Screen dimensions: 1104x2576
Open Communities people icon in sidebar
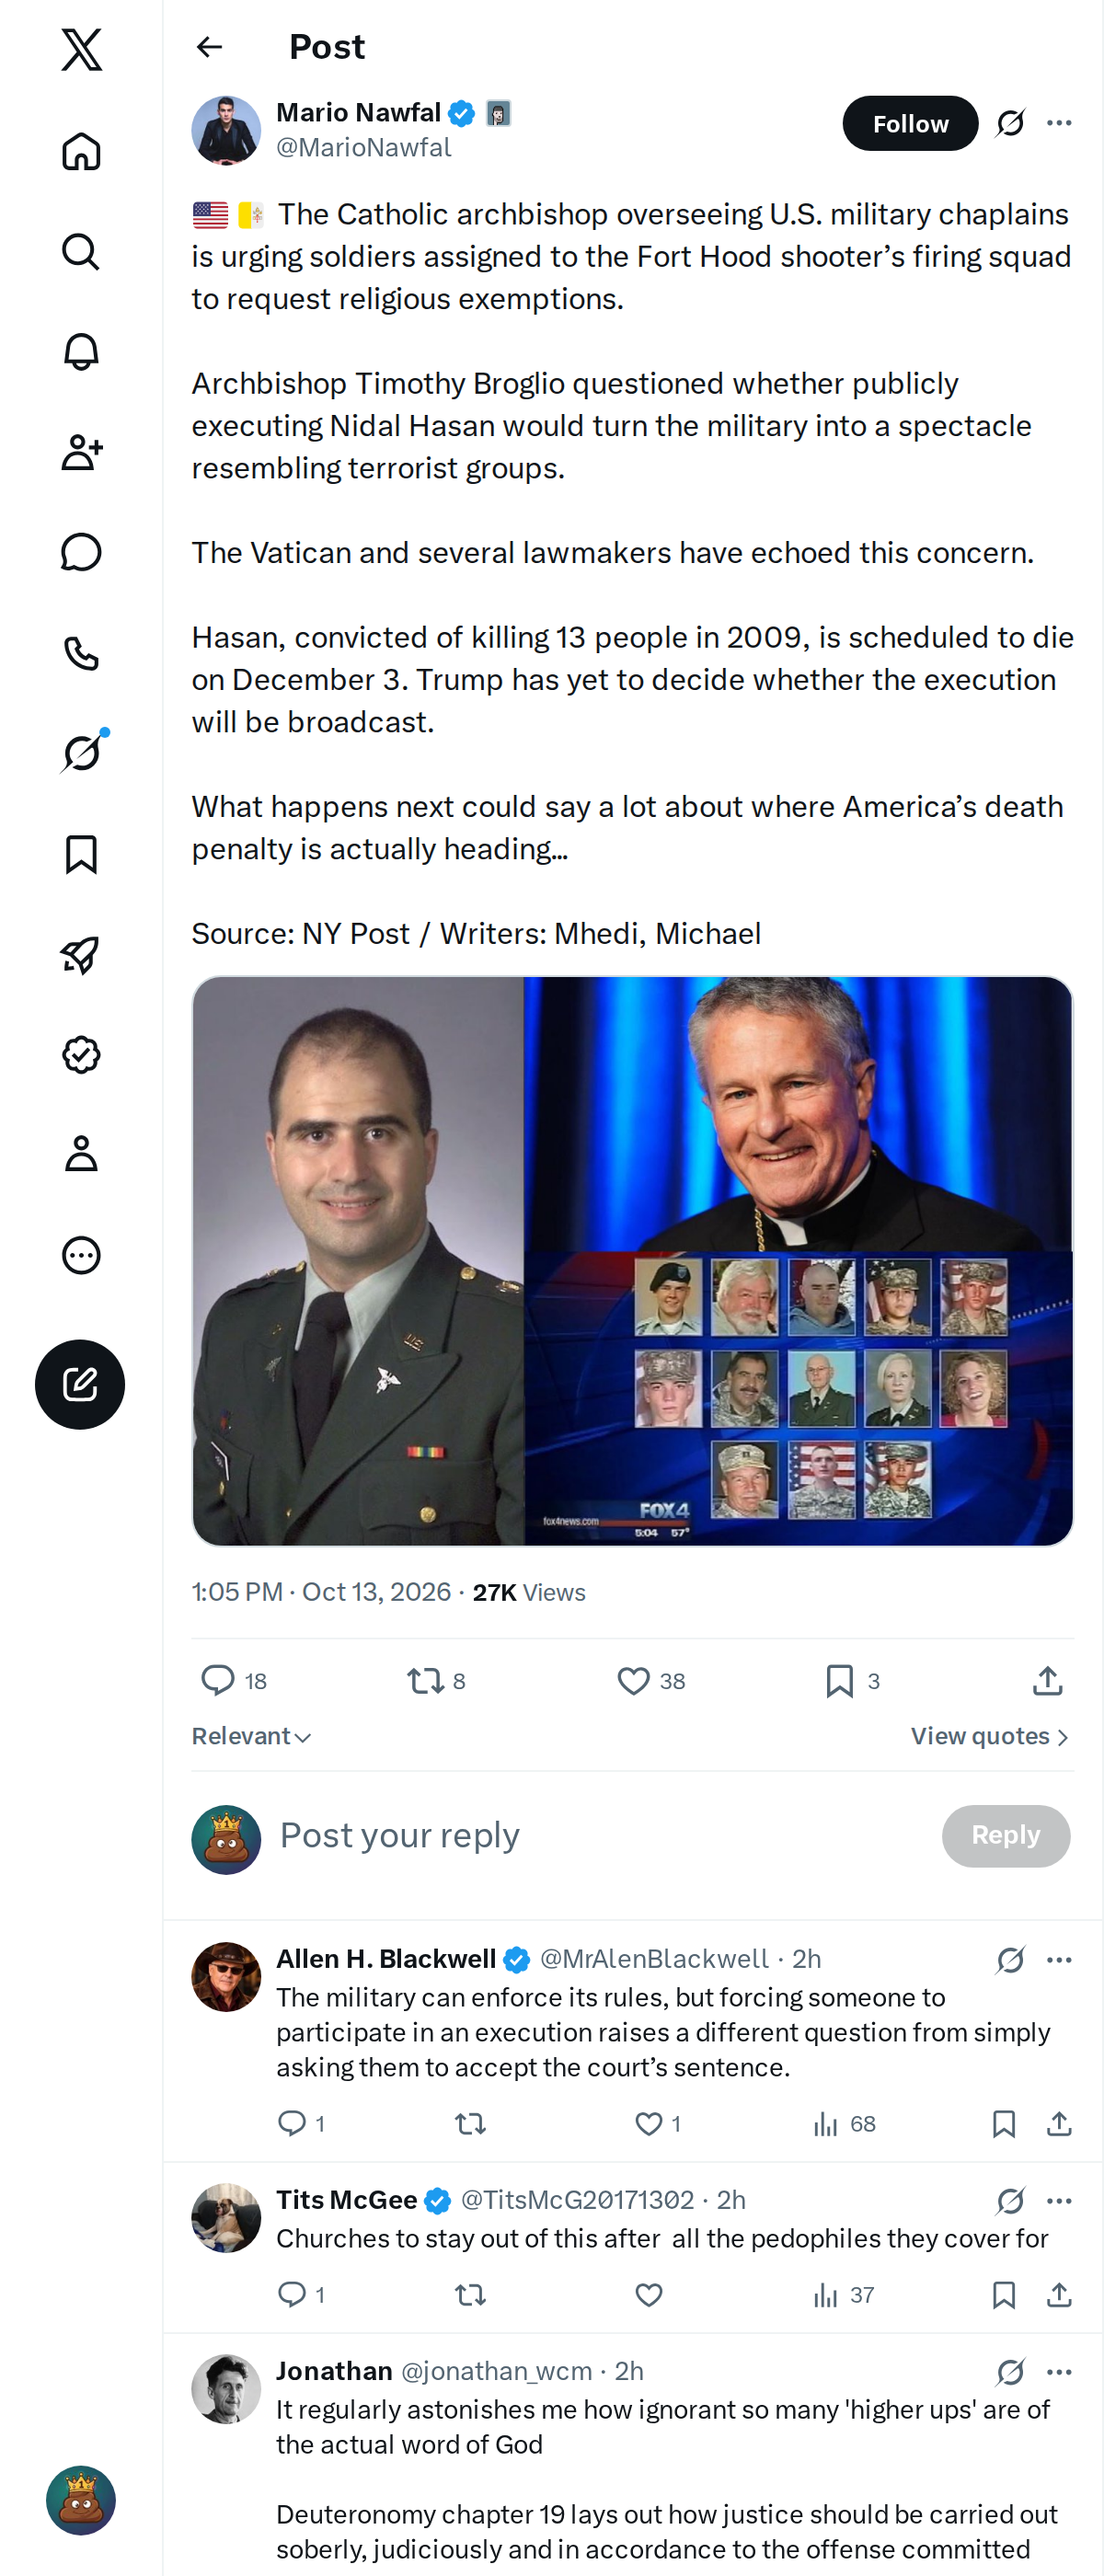click(81, 452)
